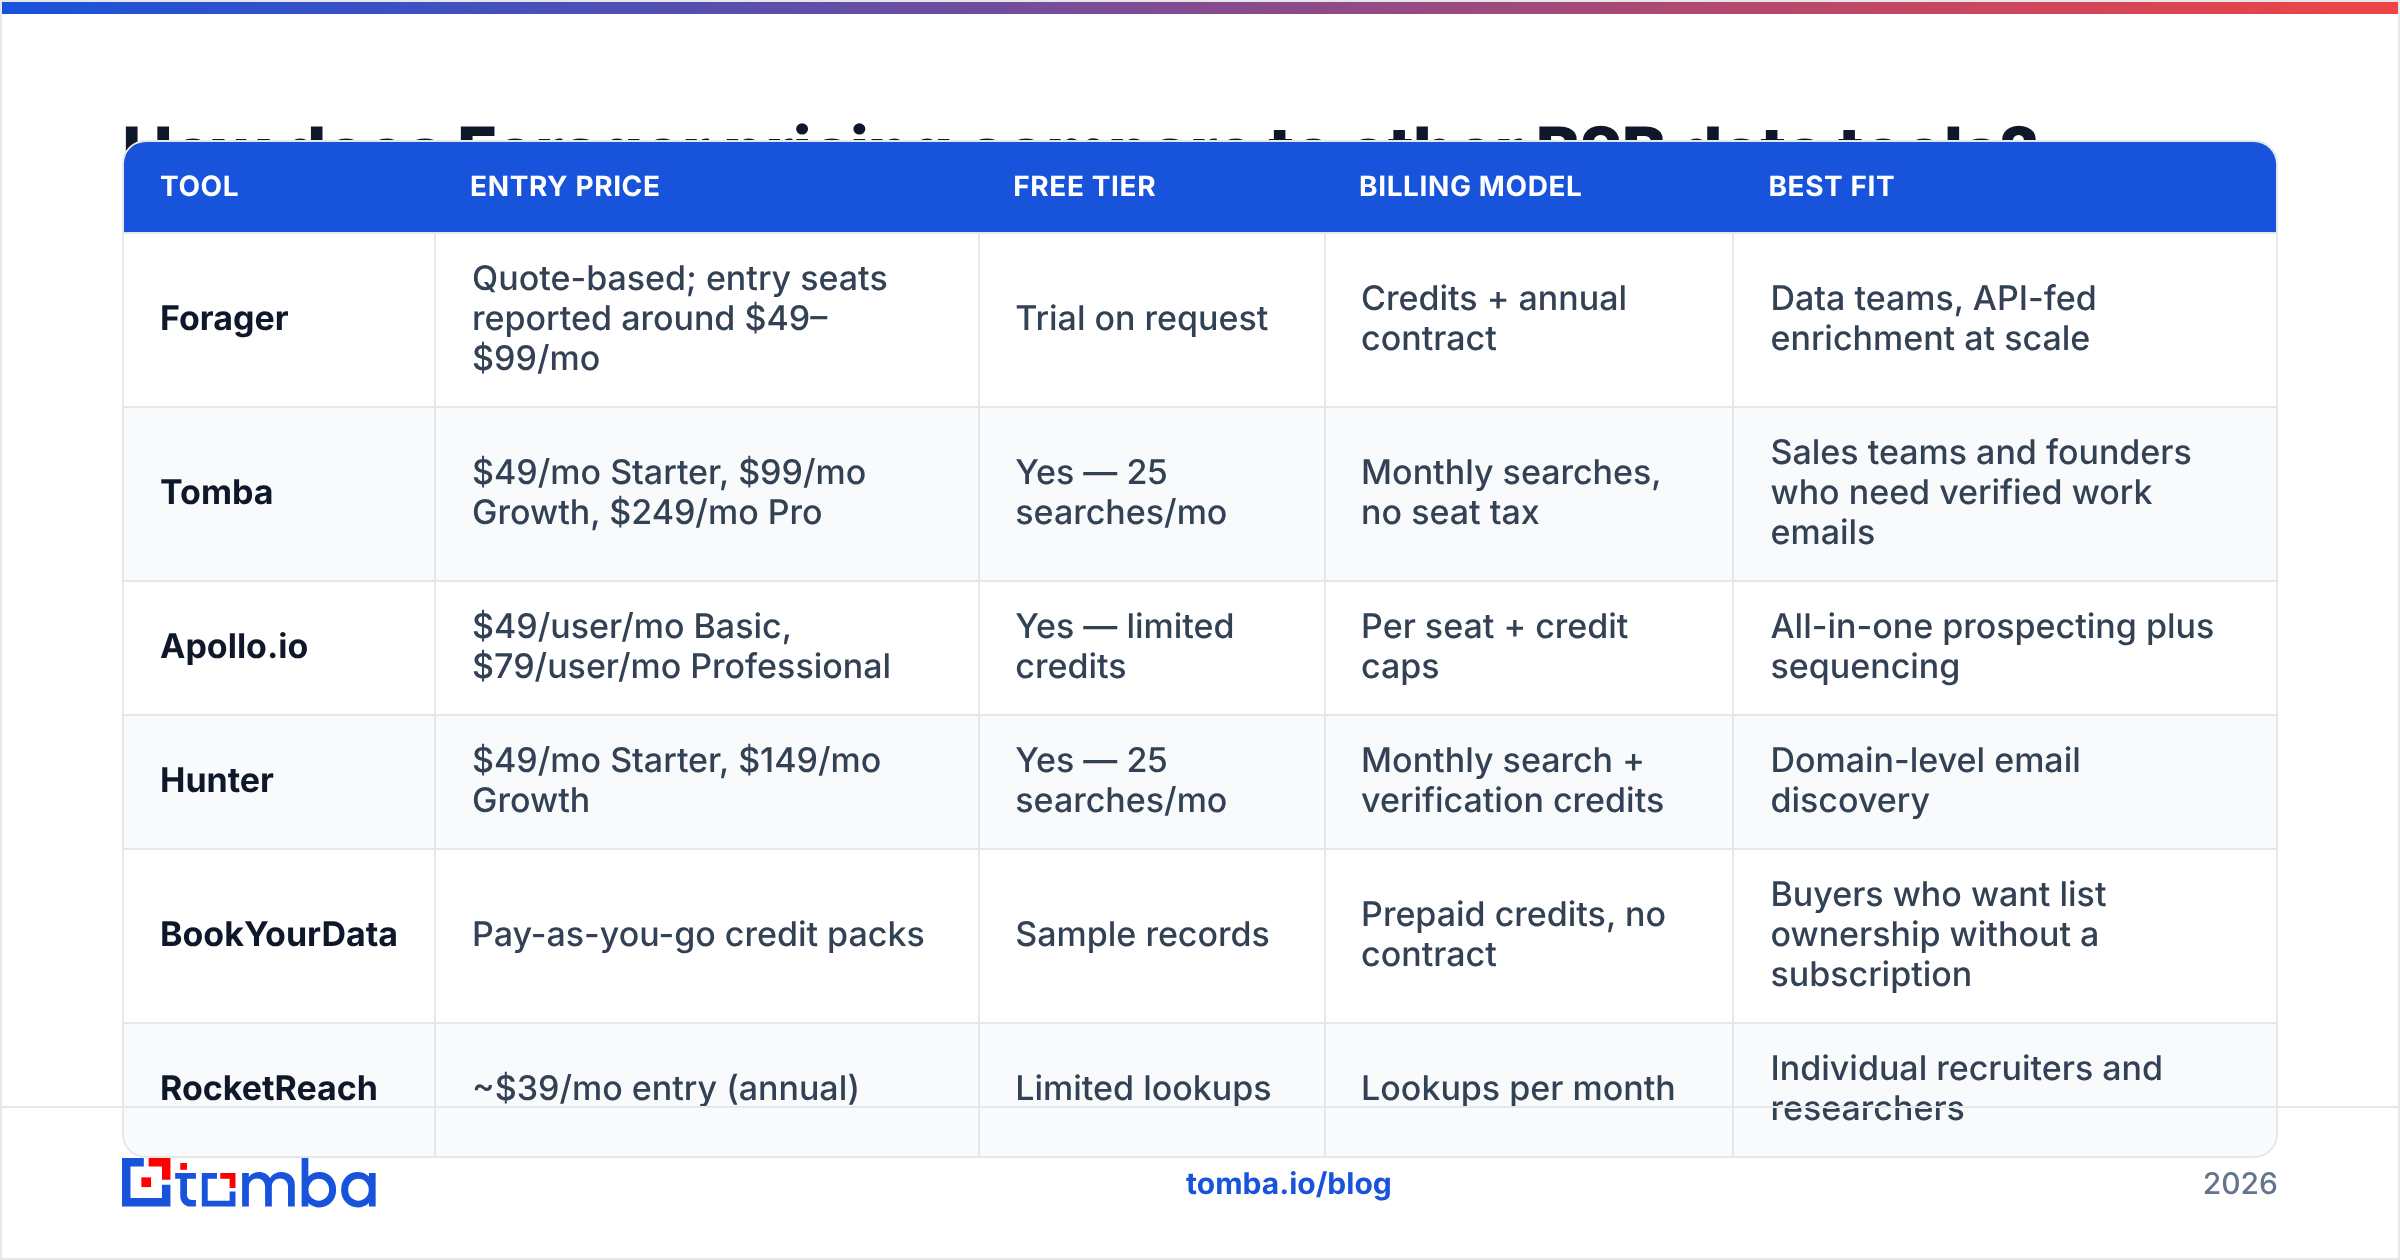Viewport: 2400px width, 1260px height.
Task: Select the Hunter row name
Action: [x=217, y=781]
